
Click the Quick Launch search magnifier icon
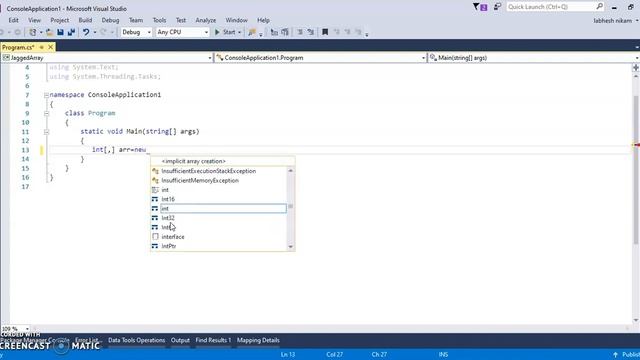coord(599,7)
